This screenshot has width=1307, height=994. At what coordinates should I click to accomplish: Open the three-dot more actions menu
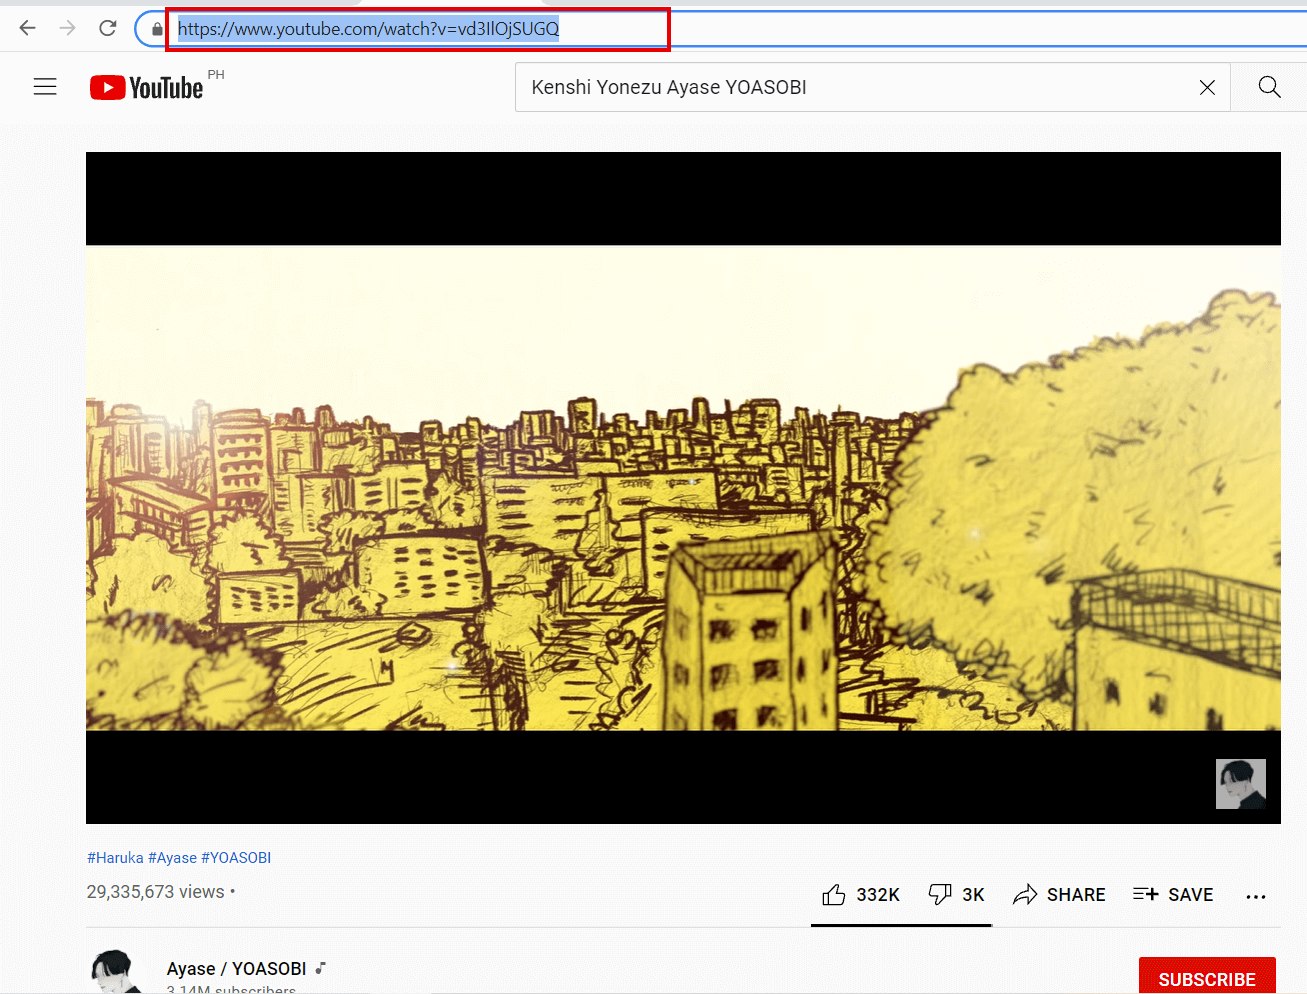(1256, 896)
